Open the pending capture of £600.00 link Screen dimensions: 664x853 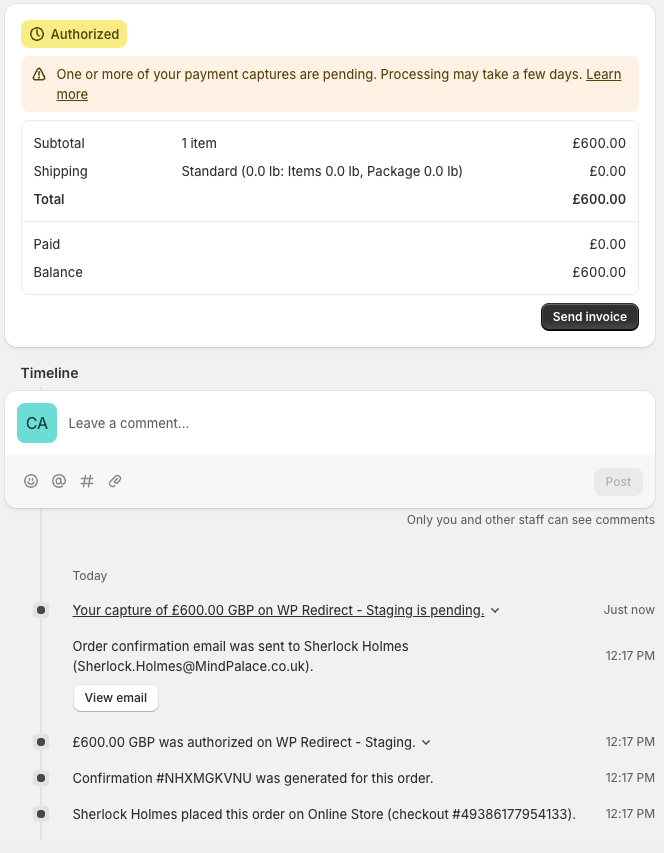pyautogui.click(x=278, y=610)
